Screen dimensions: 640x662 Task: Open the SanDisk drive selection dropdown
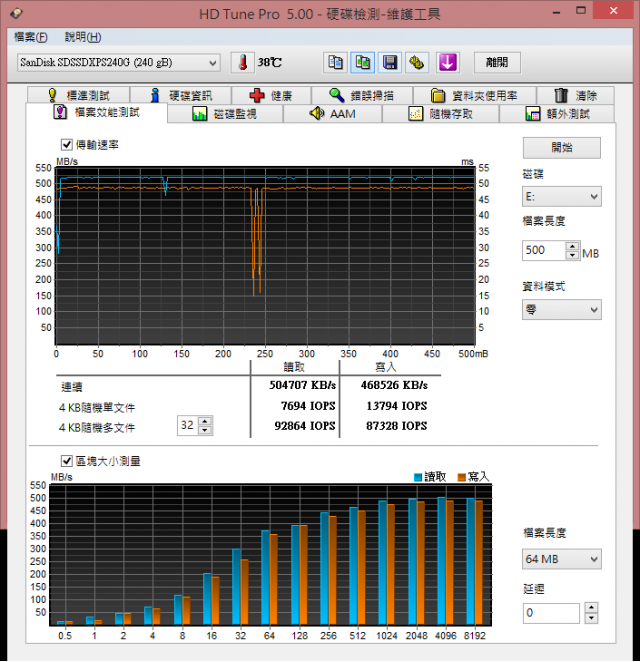click(119, 63)
